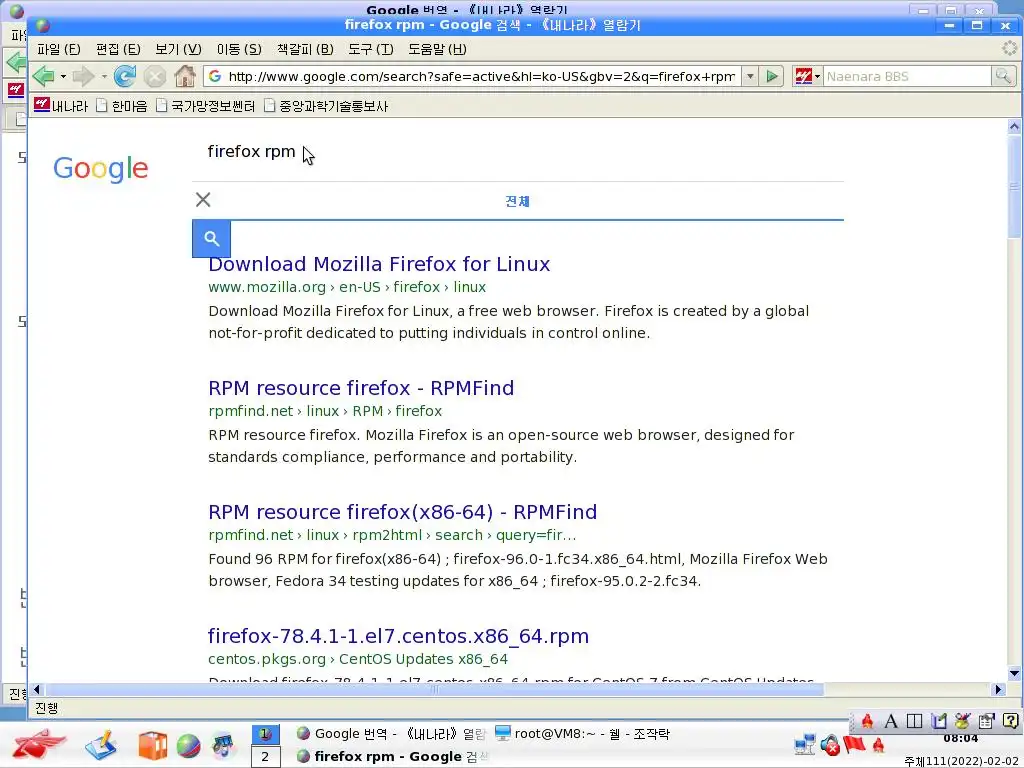This screenshot has width=1024, height=768.
Task: Click the 진행 status bar text
Action: pyautogui.click(x=46, y=708)
